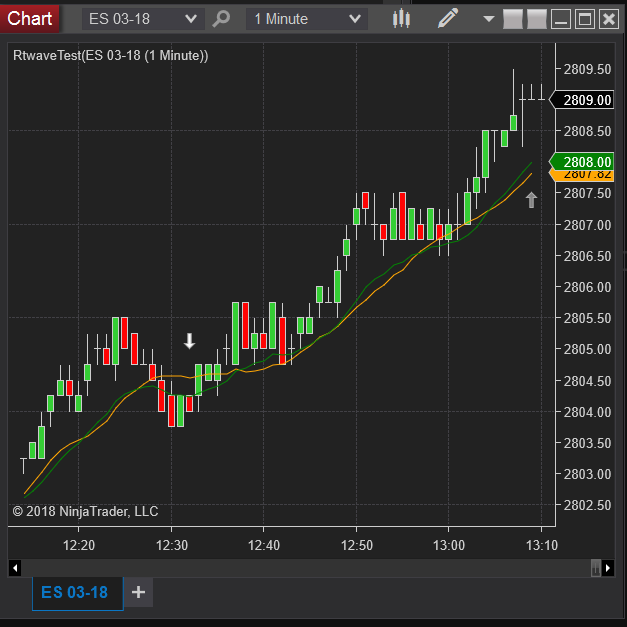The image size is (627, 627).
Task: Click the instrument search magnifier icon
Action: click(222, 18)
